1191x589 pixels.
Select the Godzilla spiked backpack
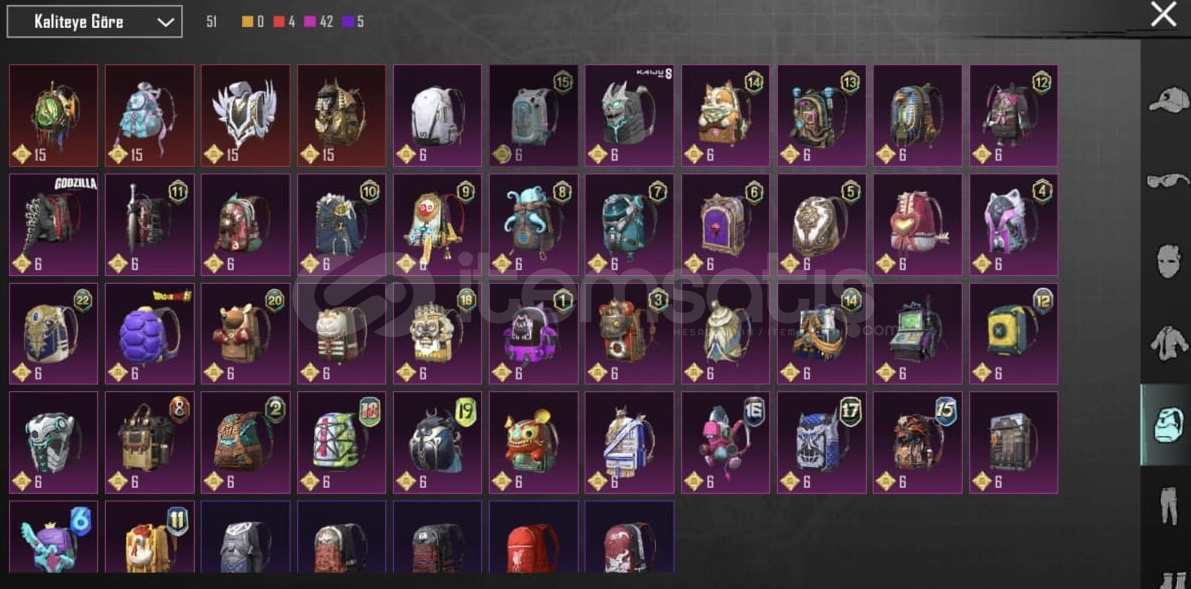pos(53,225)
